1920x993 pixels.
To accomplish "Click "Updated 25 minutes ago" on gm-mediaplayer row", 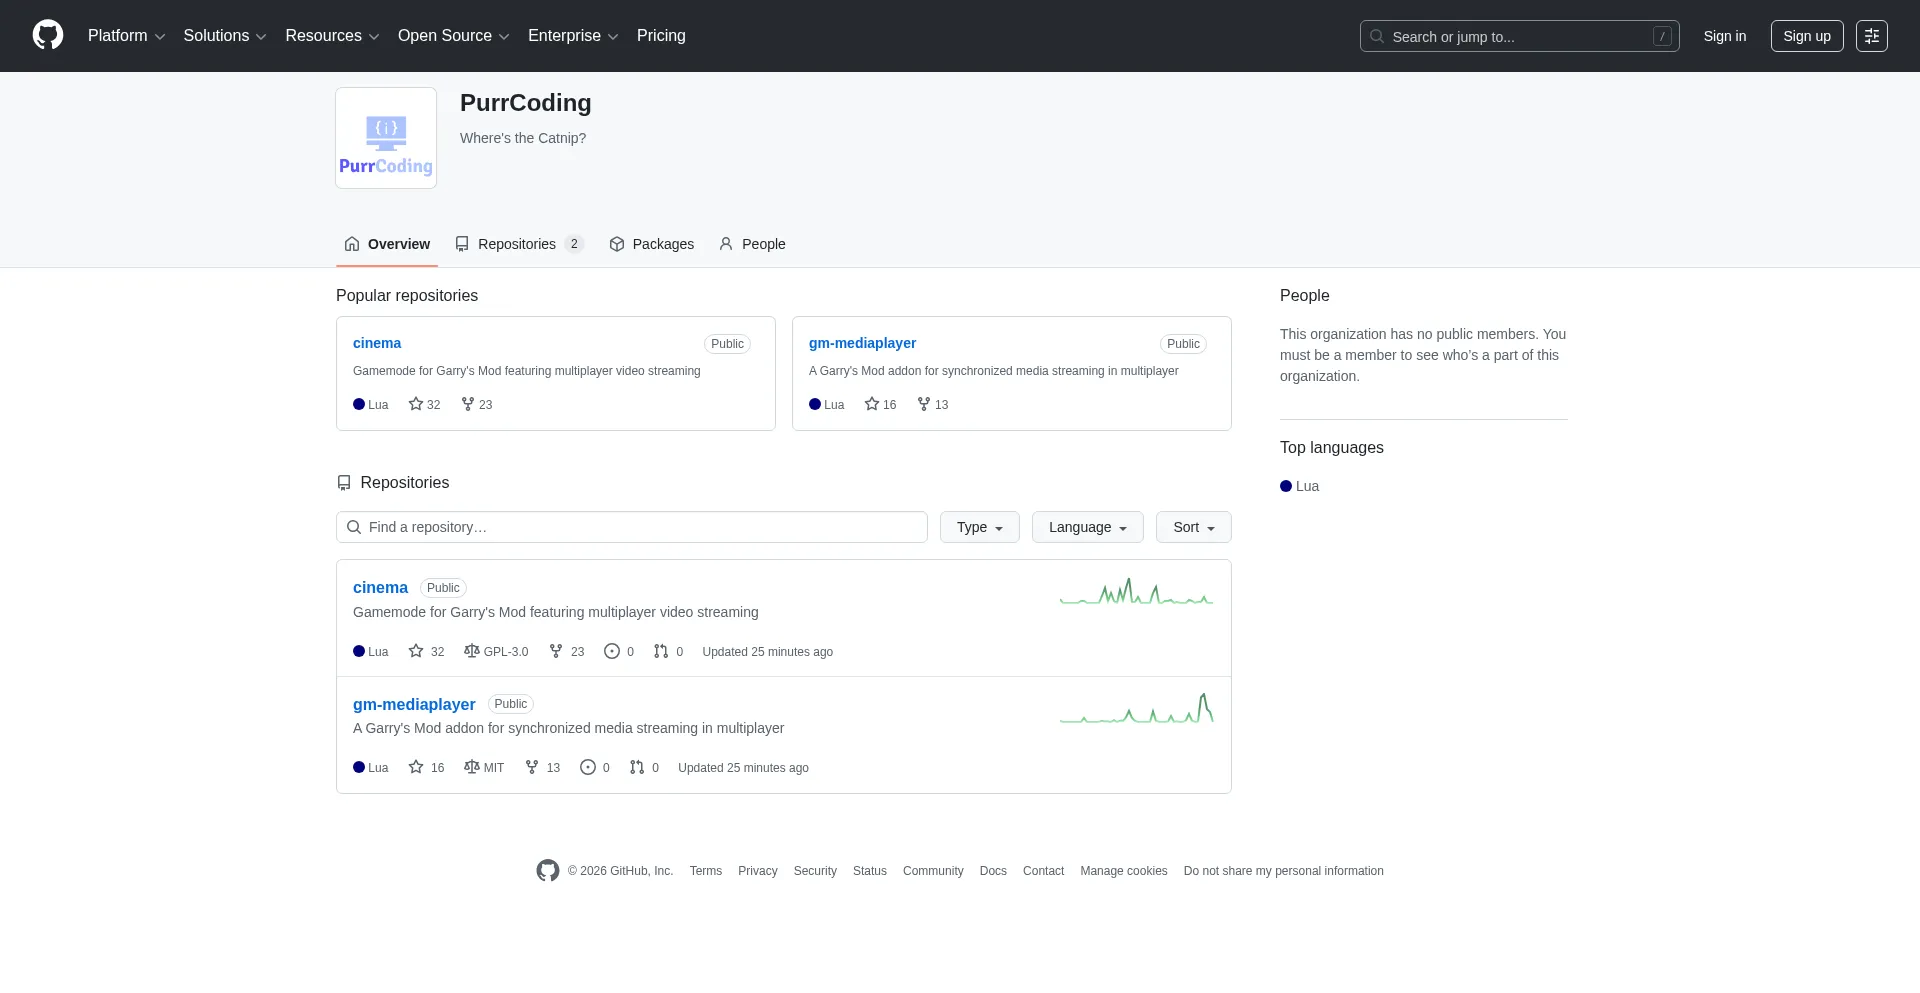I will click(x=744, y=768).
